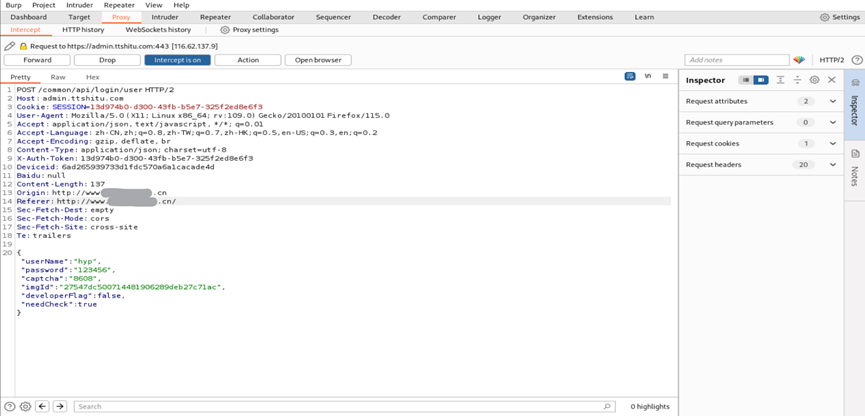Switch editor to Hex view
The image size is (865, 416).
[93, 77]
